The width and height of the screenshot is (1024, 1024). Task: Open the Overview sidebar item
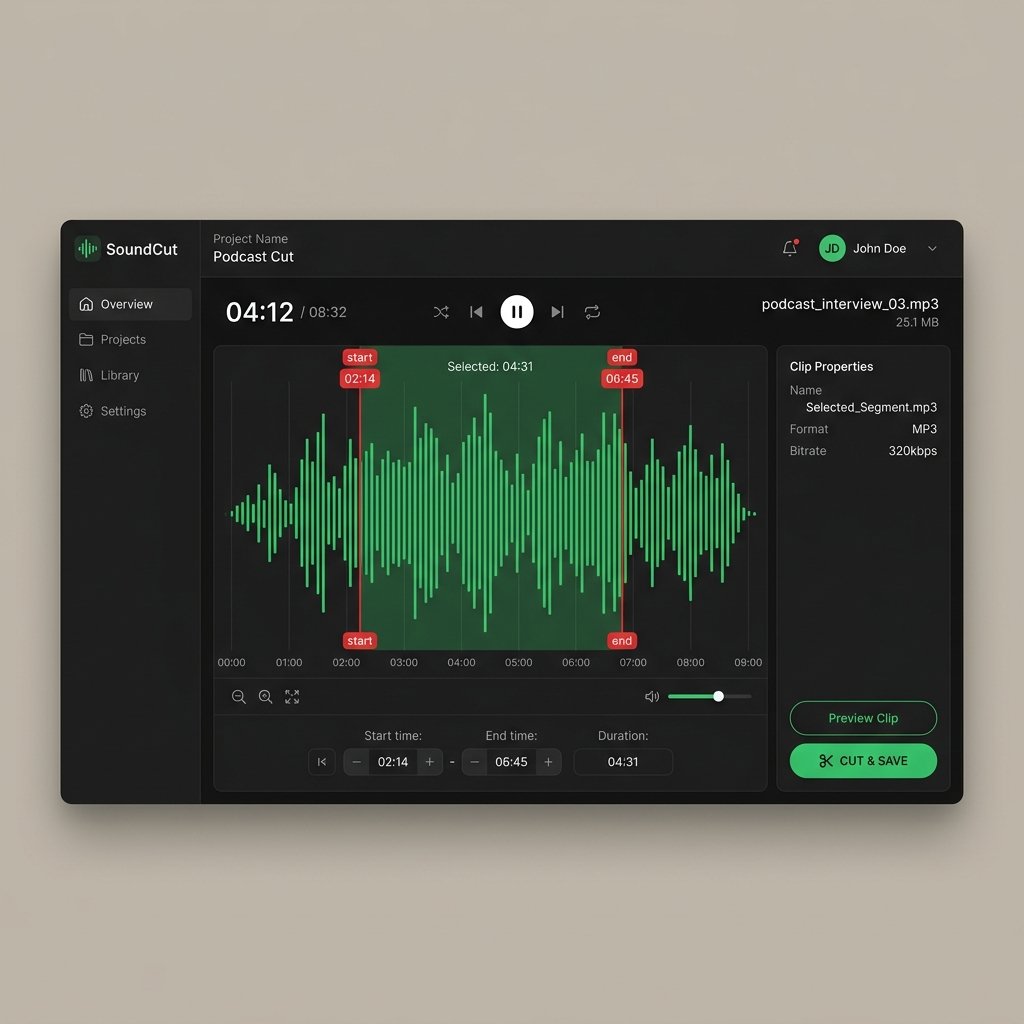click(x=130, y=304)
